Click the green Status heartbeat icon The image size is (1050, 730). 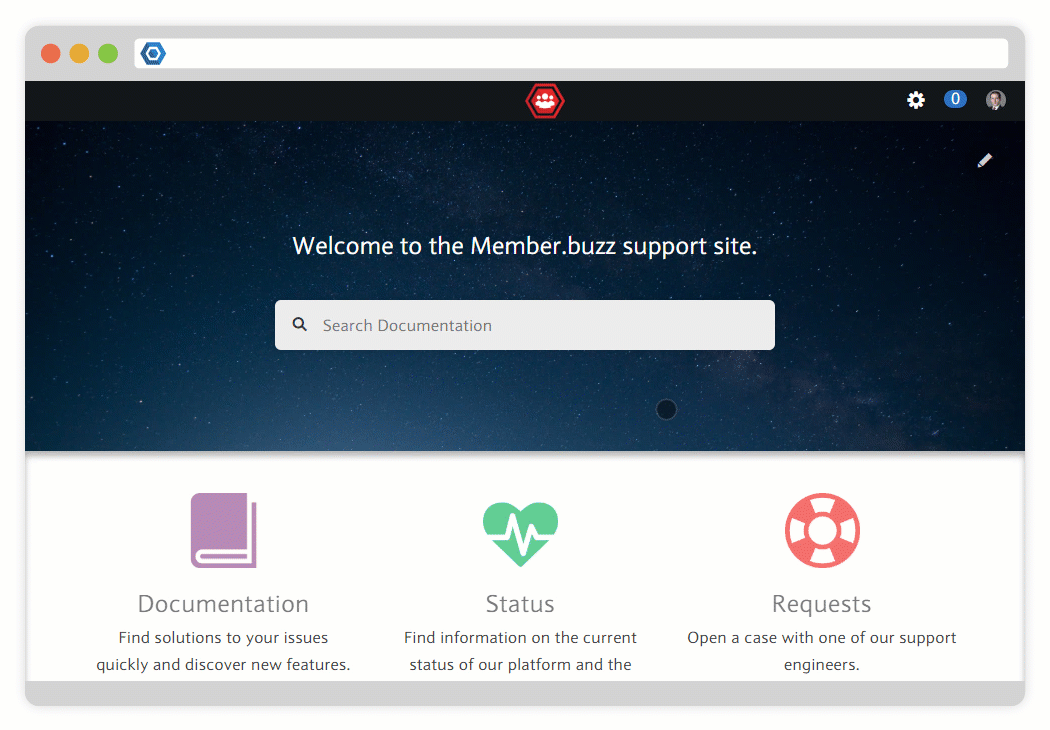click(x=520, y=532)
